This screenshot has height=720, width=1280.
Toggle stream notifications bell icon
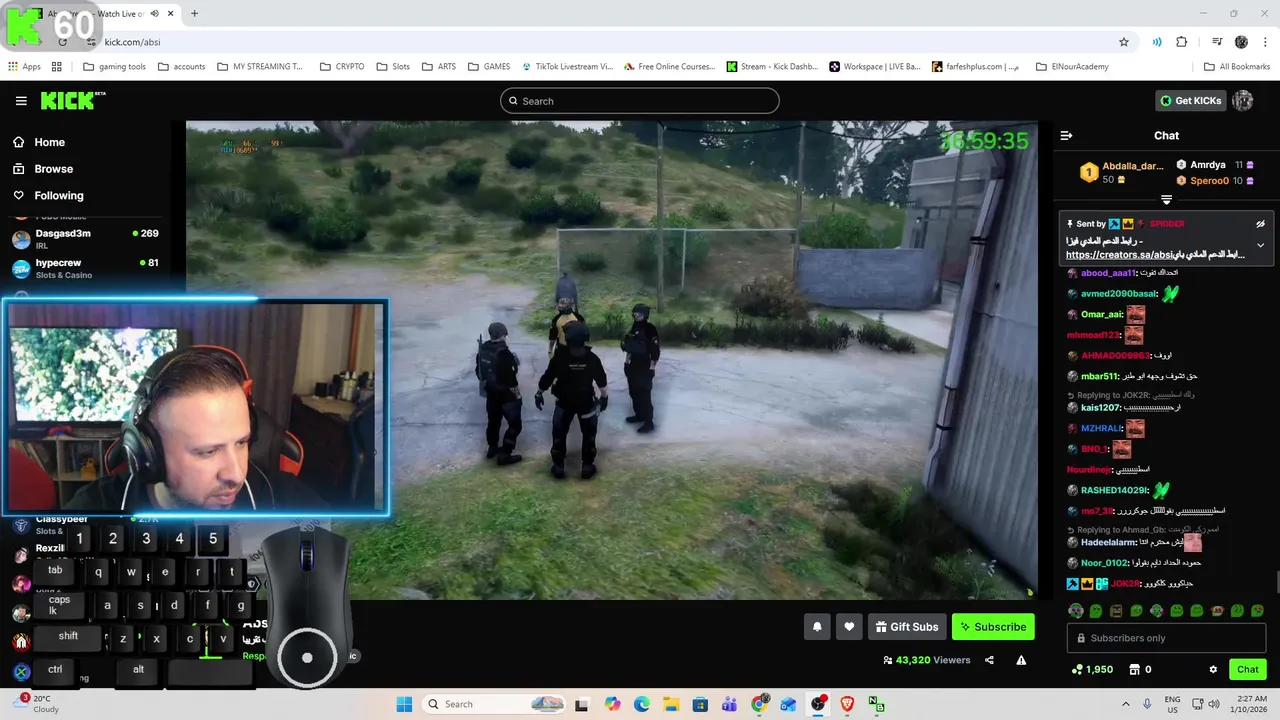click(x=817, y=627)
